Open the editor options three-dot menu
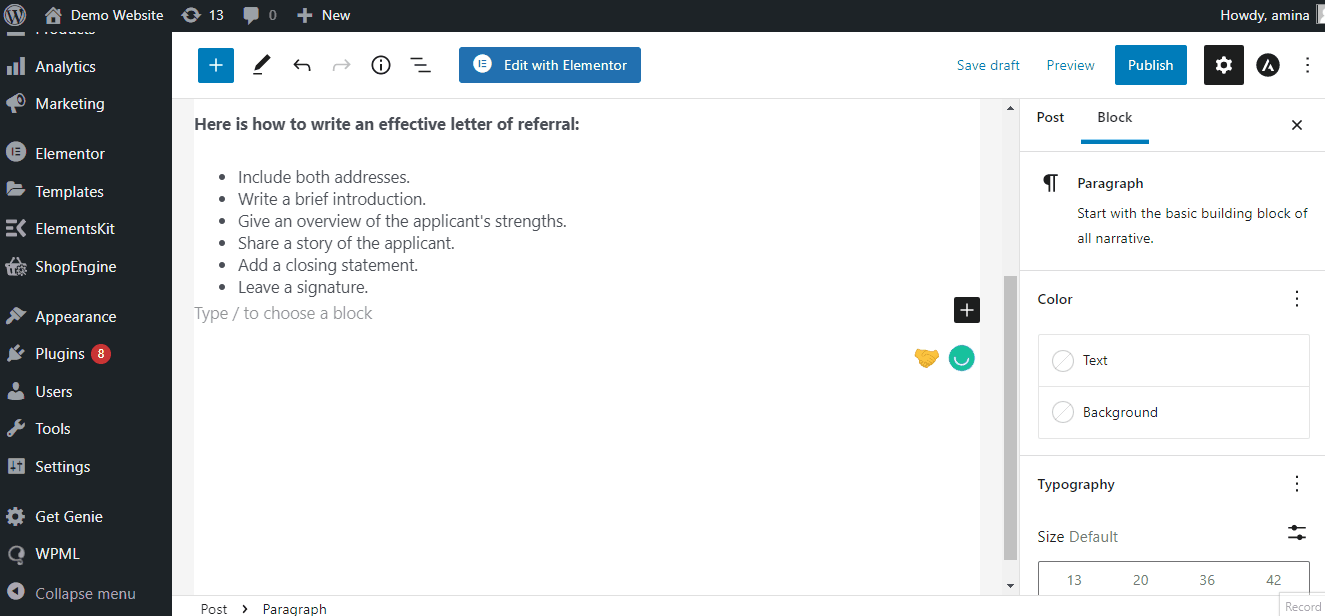The width and height of the screenshot is (1325, 616). point(1307,65)
